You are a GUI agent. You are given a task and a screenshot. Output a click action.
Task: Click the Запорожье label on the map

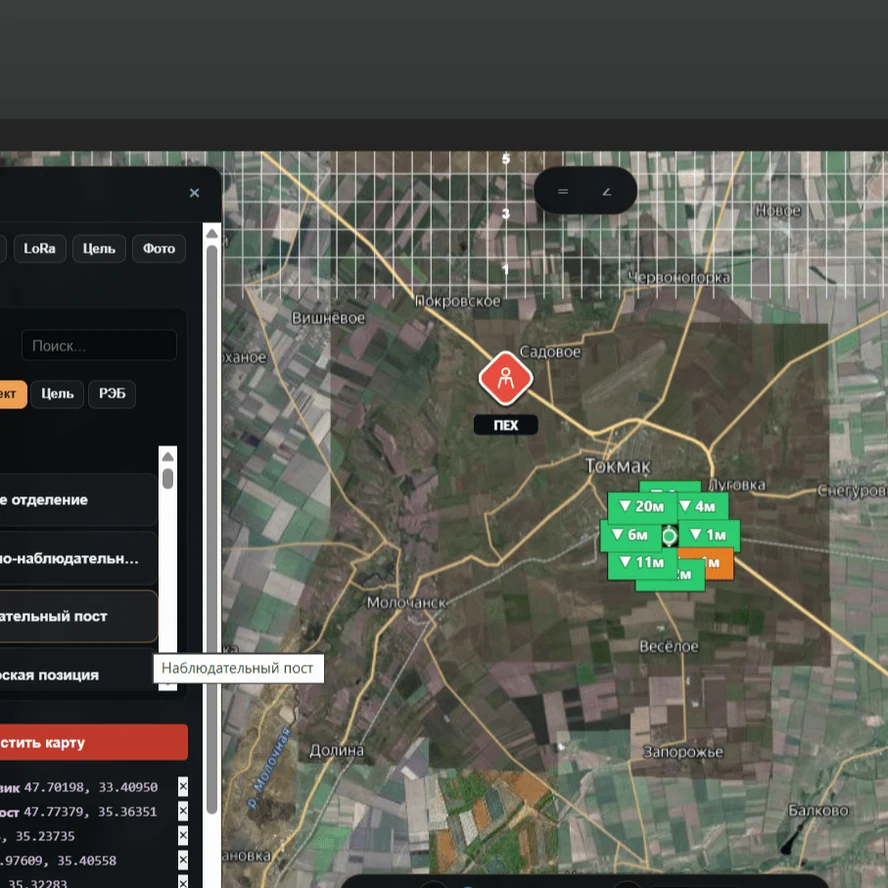coord(683,752)
